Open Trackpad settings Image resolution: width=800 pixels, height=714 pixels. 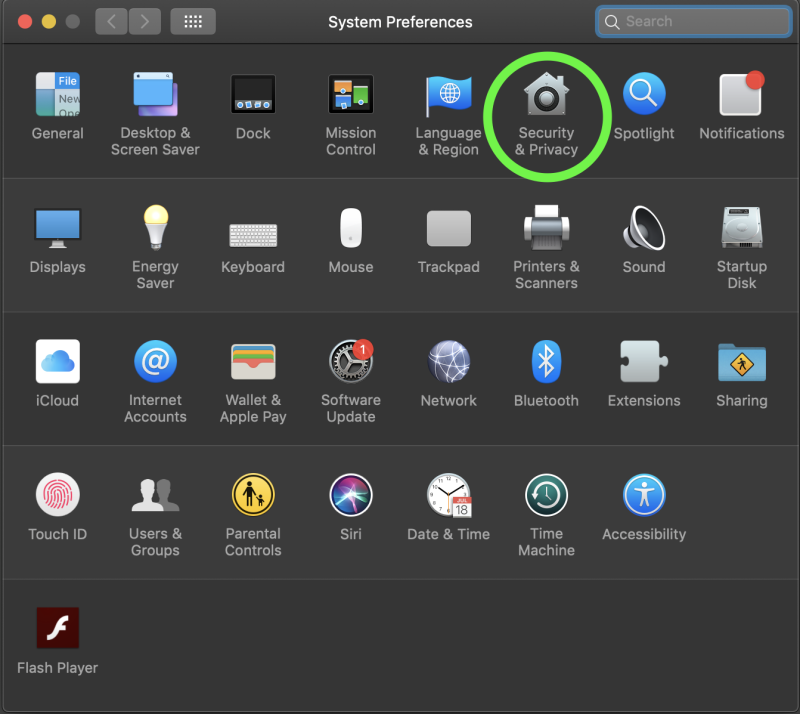(448, 228)
